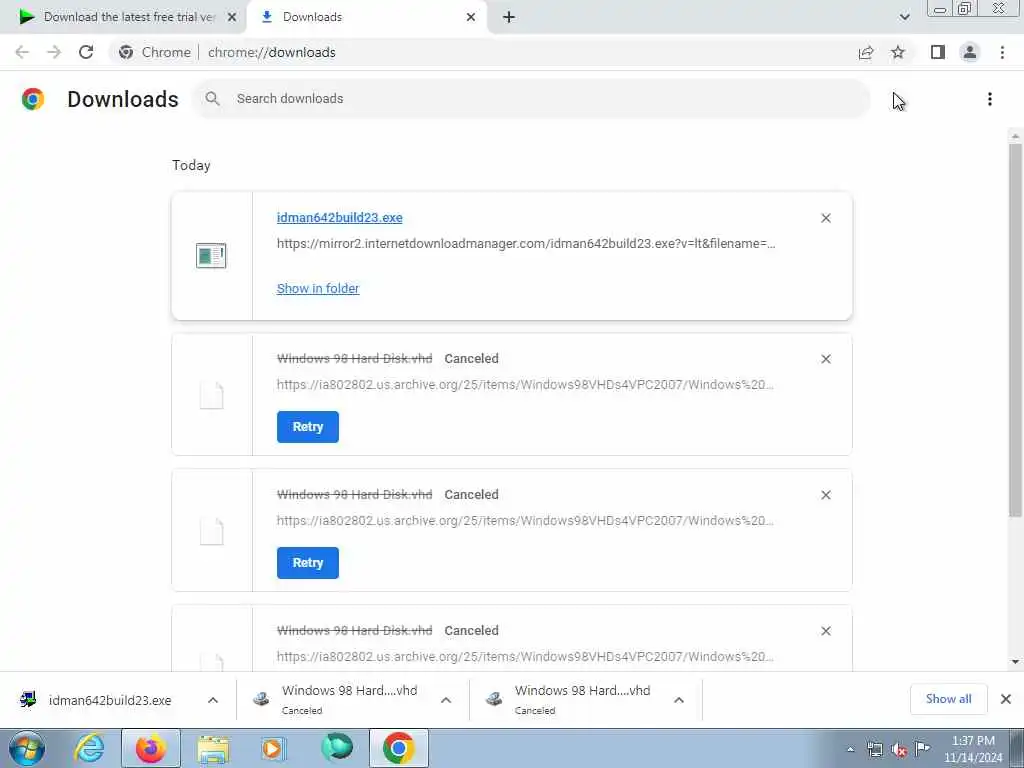
Task: Click the Chrome site info chip
Action: (x=155, y=52)
